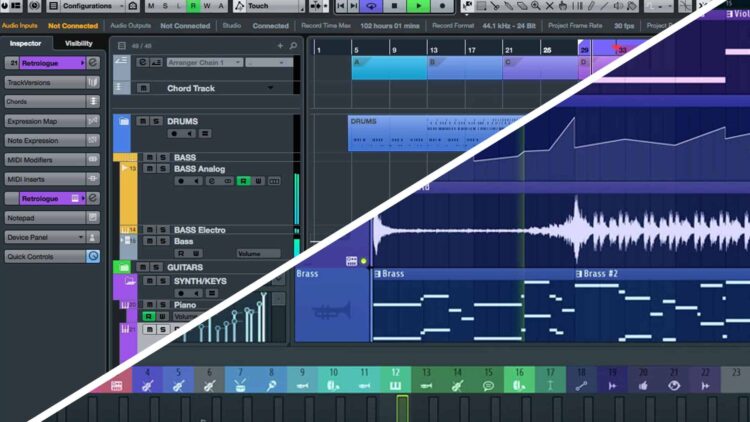Open the TrackVersions inspector section

point(52,82)
